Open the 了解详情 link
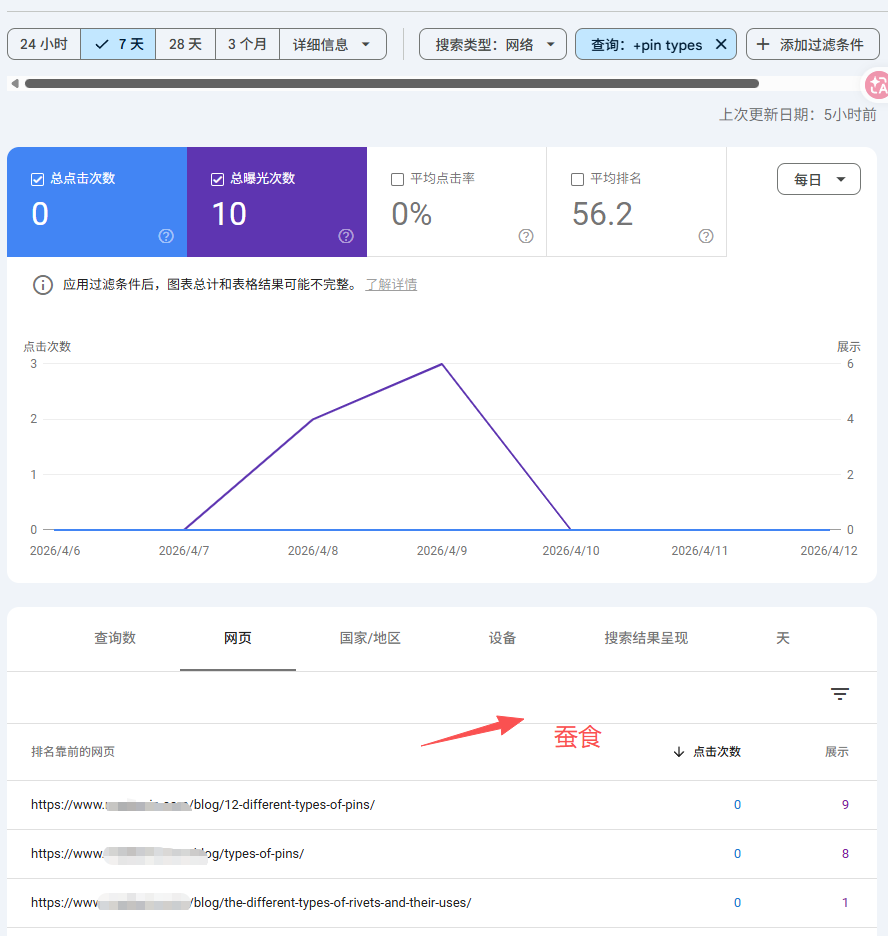The image size is (888, 936). 391,285
